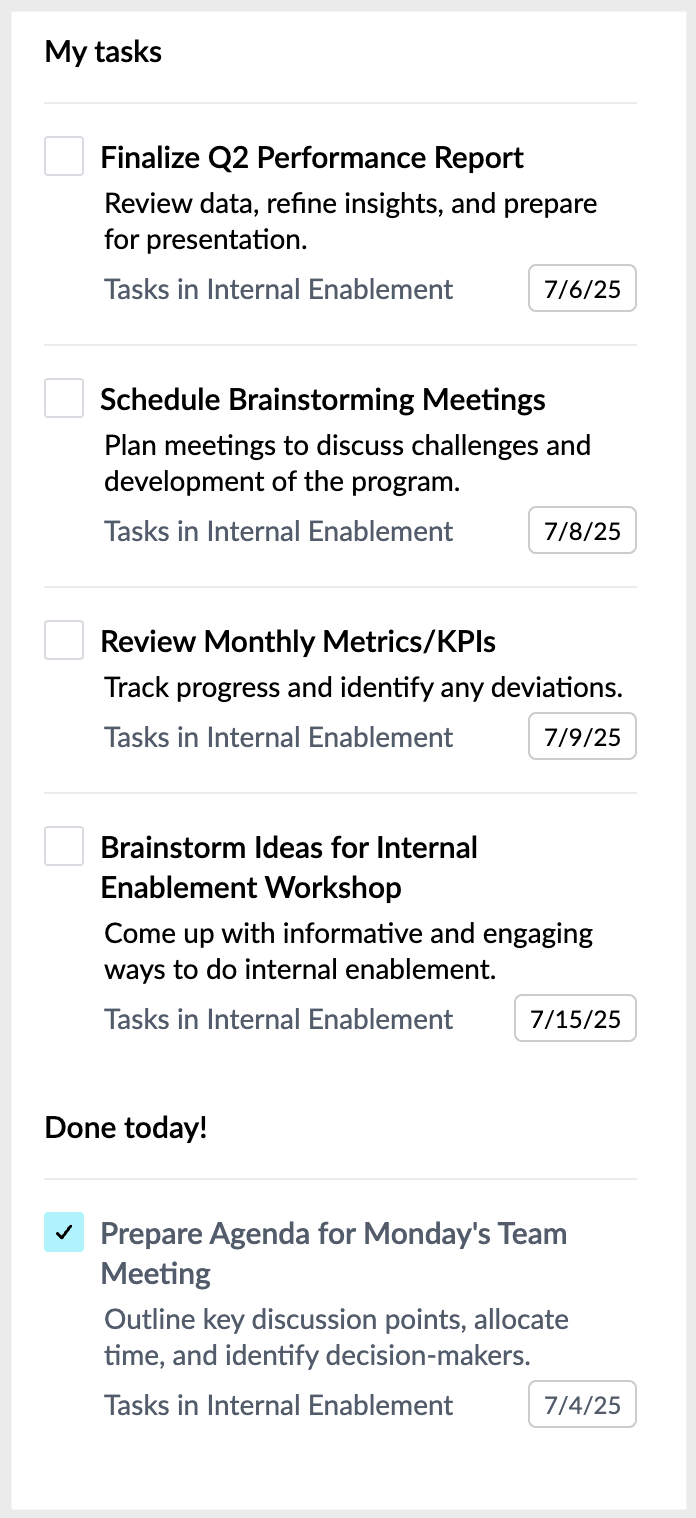This screenshot has height=1518, width=696.
Task: Click the task description about key discussion points
Action: point(337,1337)
